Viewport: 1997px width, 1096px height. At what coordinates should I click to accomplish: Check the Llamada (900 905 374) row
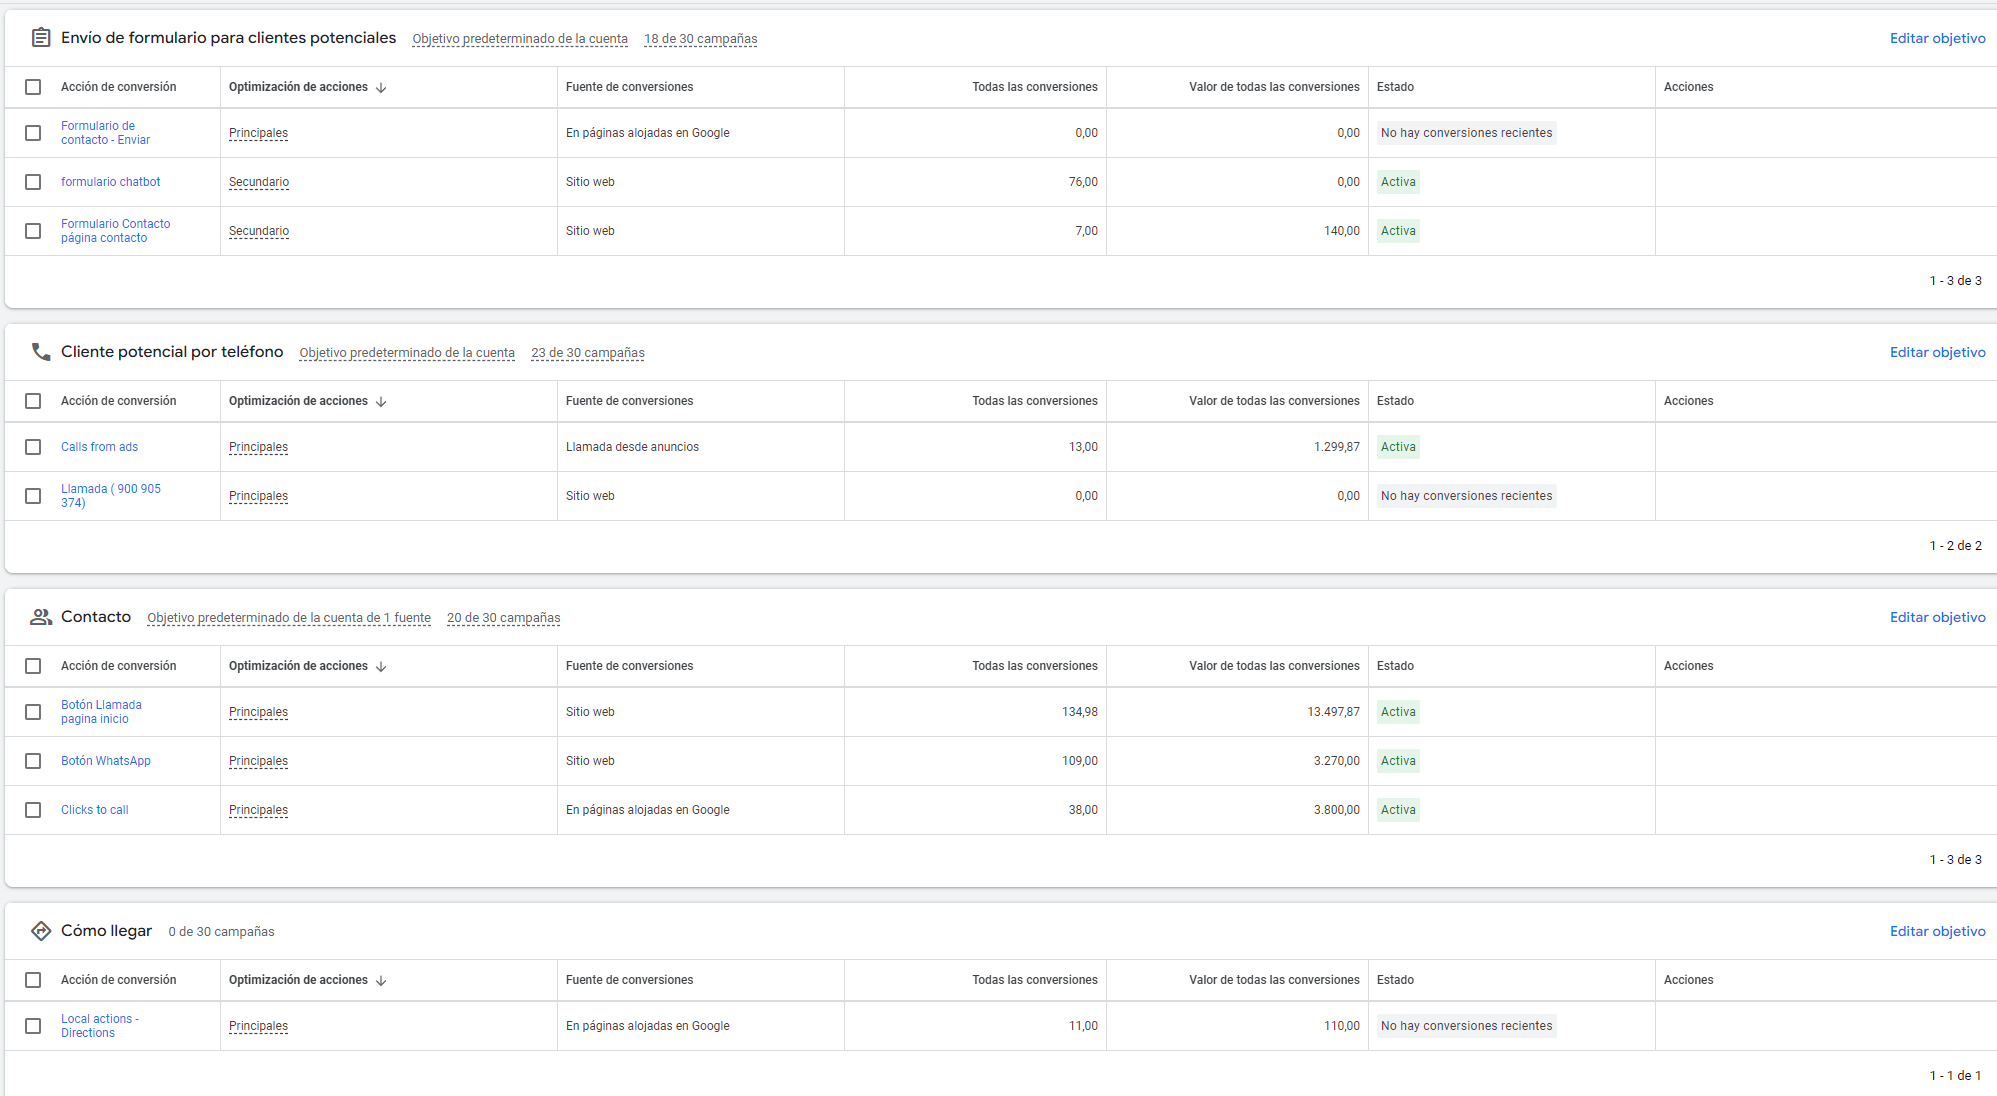33,496
